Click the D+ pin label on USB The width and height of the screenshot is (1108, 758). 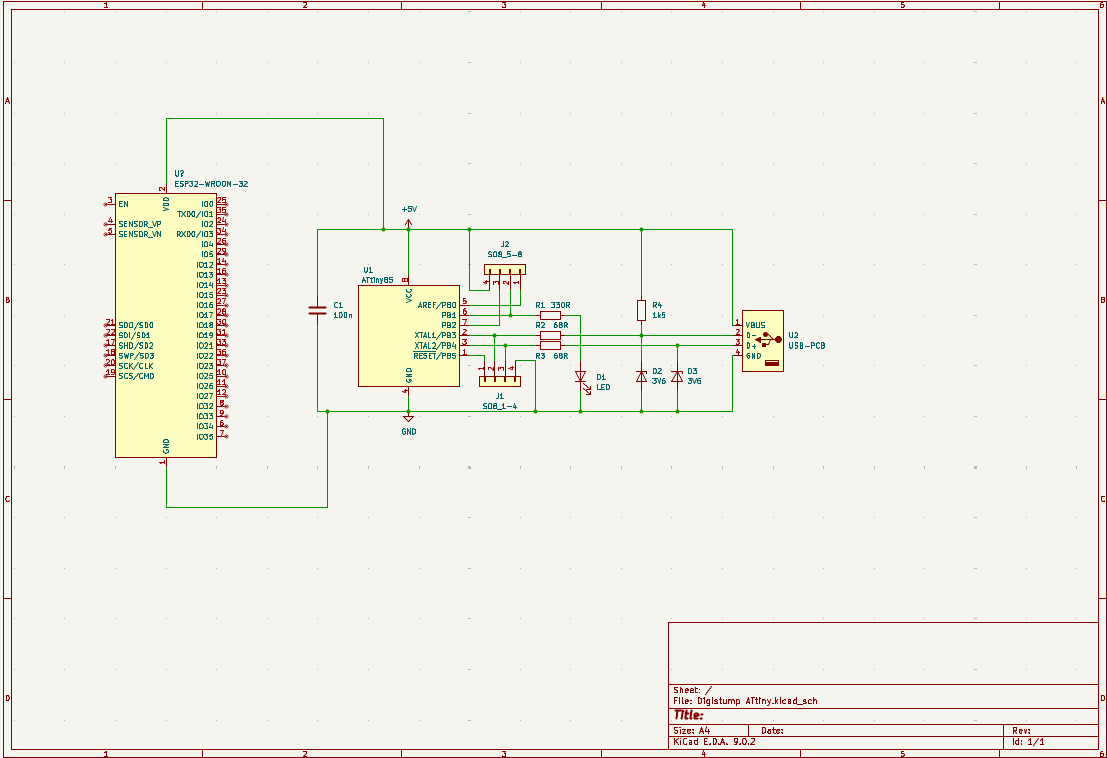(x=751, y=346)
